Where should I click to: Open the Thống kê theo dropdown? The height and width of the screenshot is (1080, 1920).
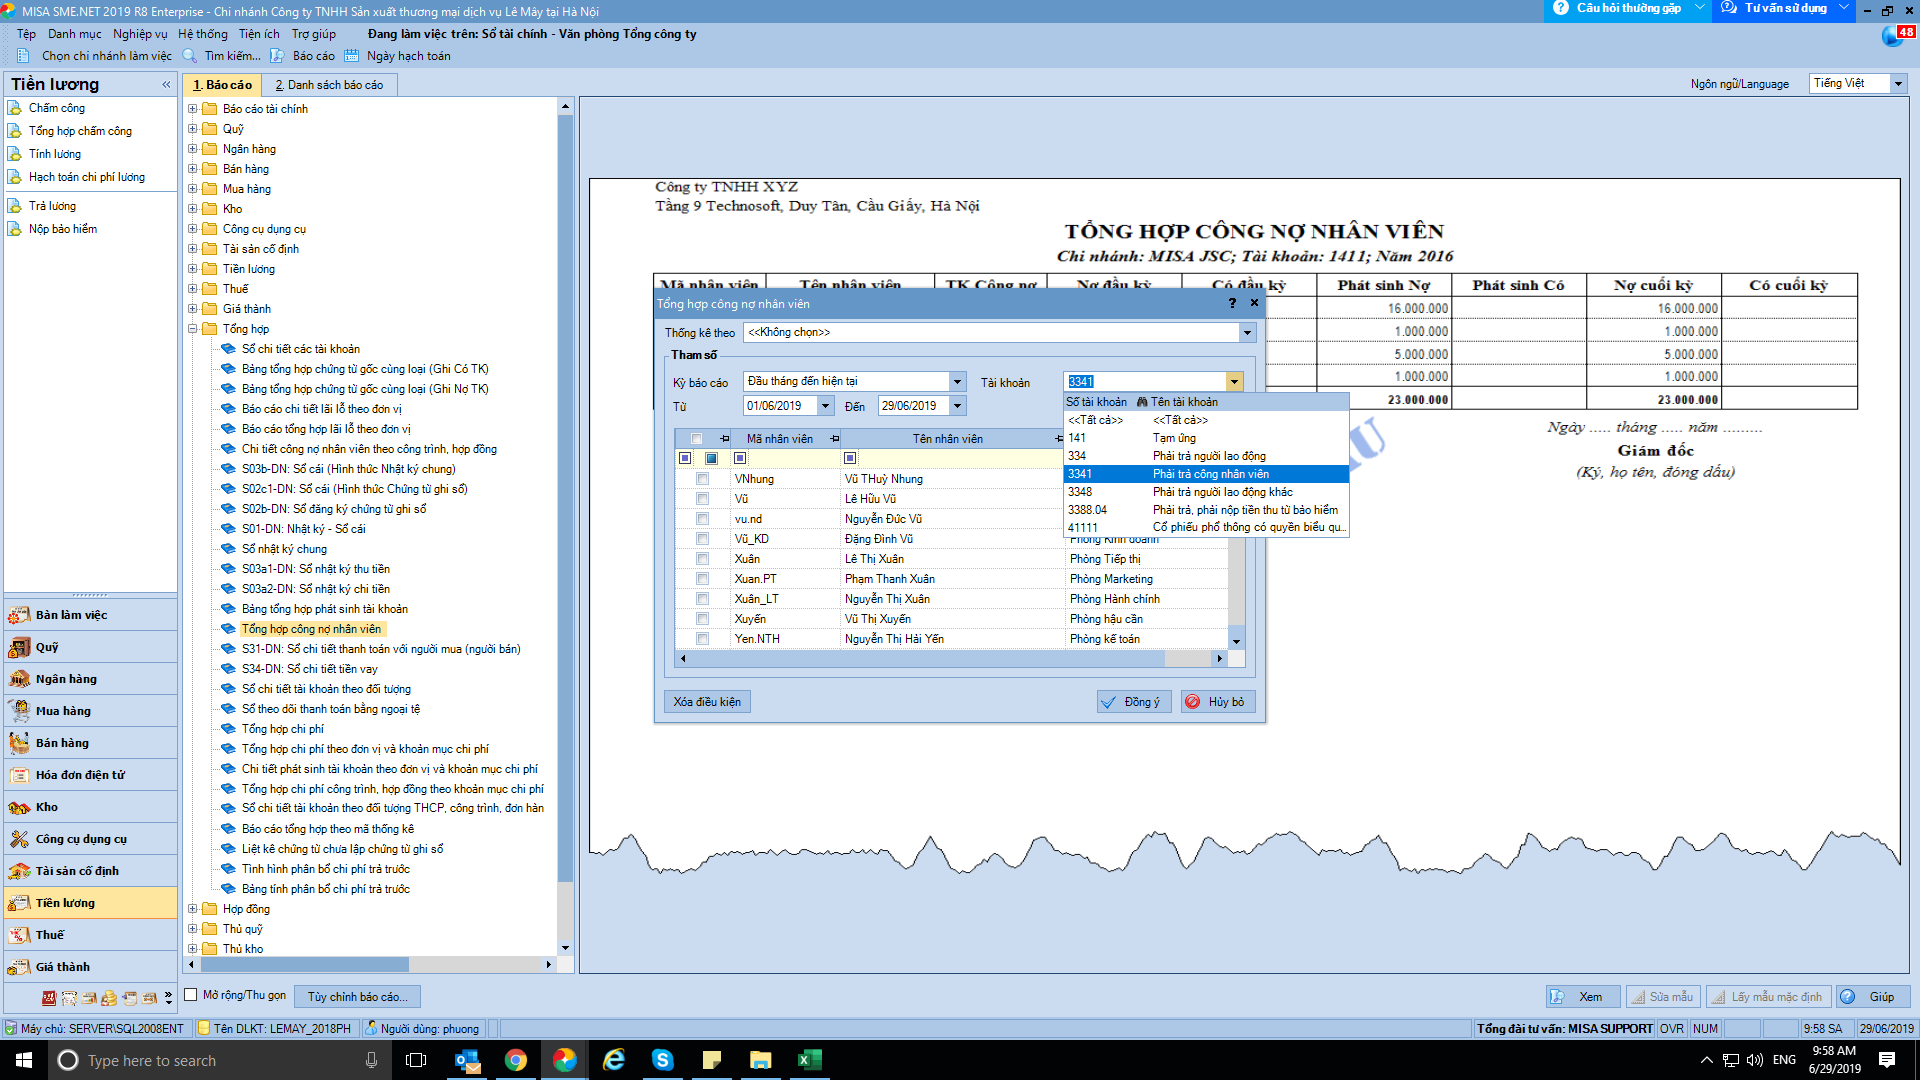pyautogui.click(x=1247, y=332)
